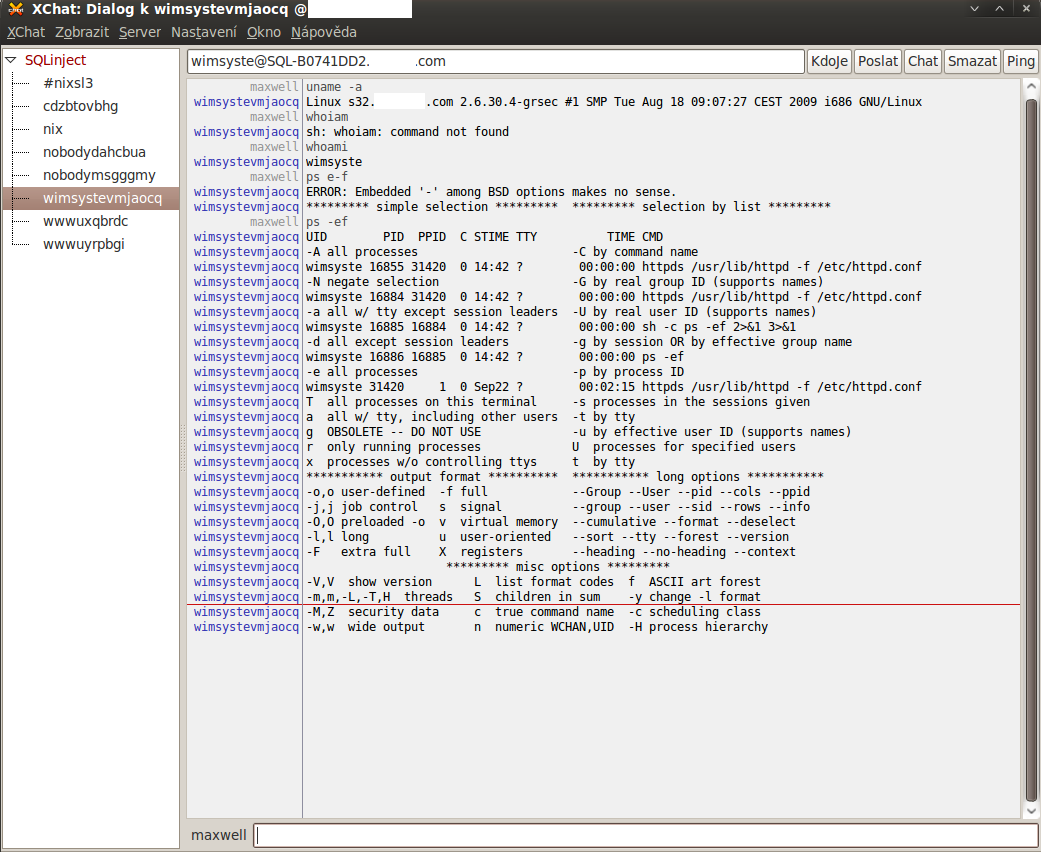
Task: Click the 'sh -c ps -ef 2>&1' line
Action: pyautogui.click(x=551, y=327)
